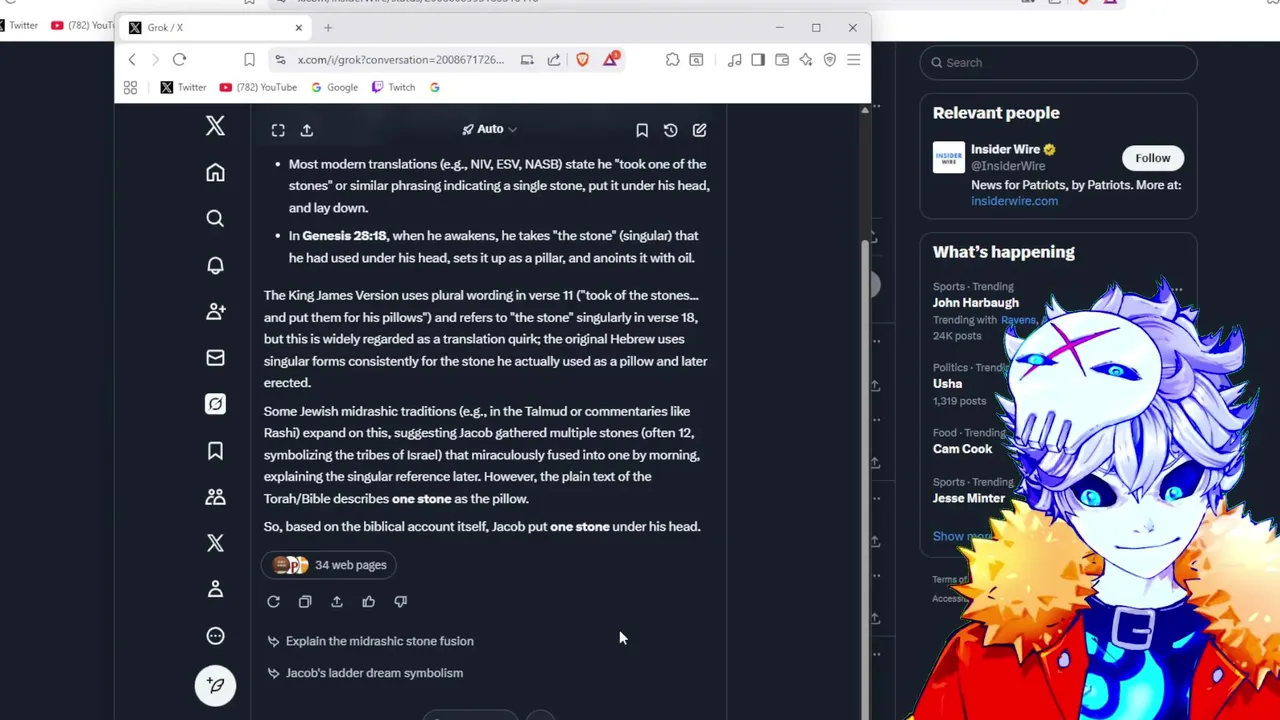Open the Follow people icon in sidebar
The image size is (1280, 720).
tap(215, 311)
